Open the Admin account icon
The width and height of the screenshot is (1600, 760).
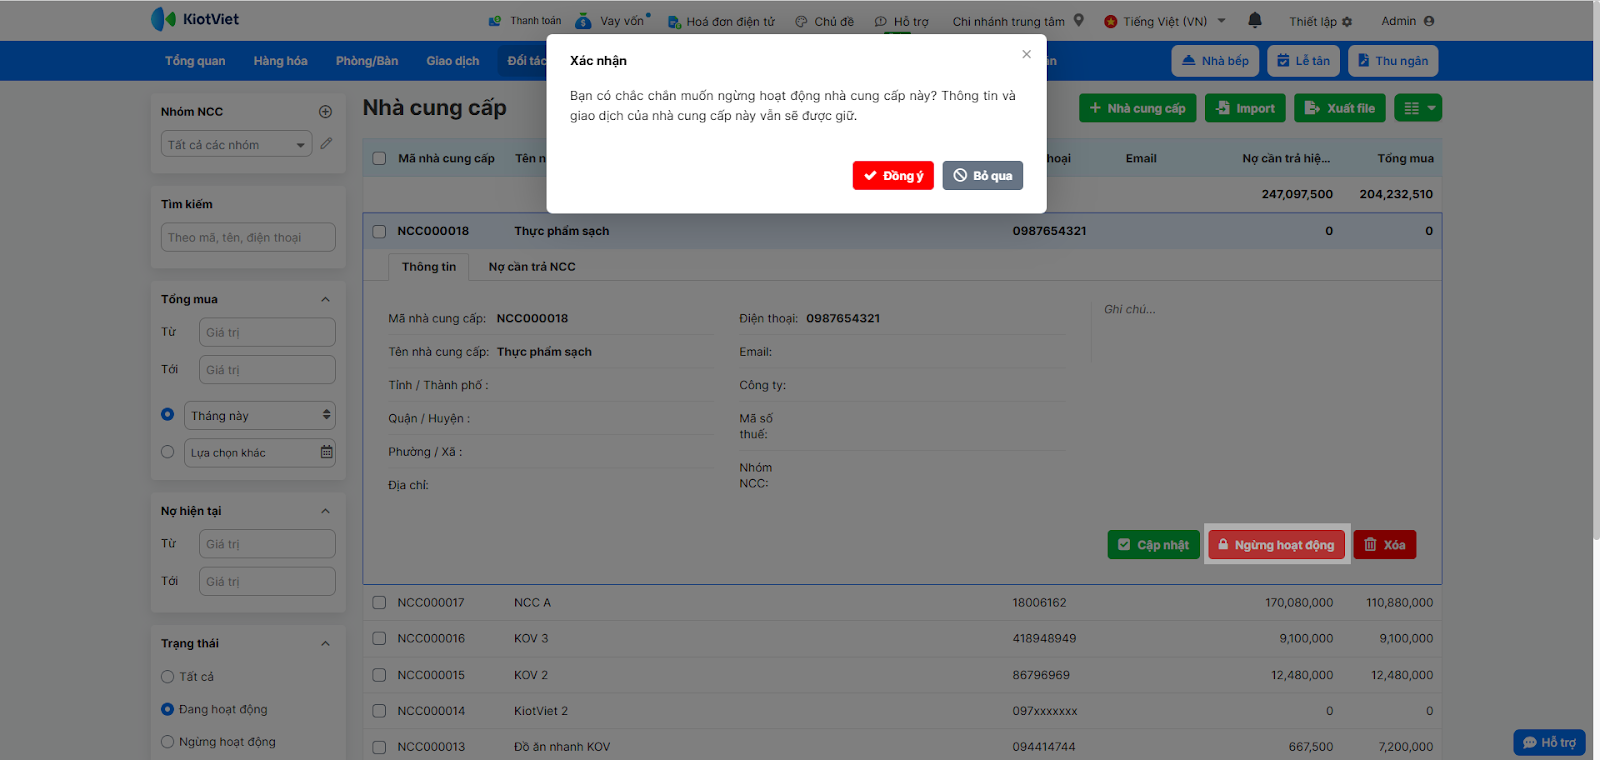1428,21
